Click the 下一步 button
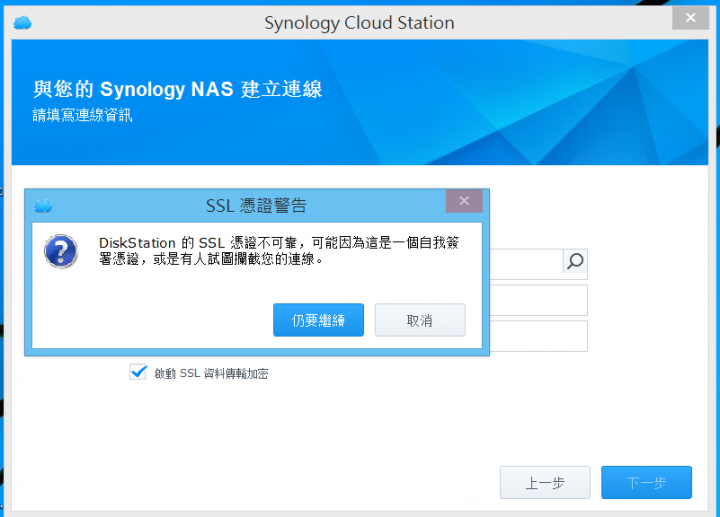720x517 pixels. pos(646,482)
